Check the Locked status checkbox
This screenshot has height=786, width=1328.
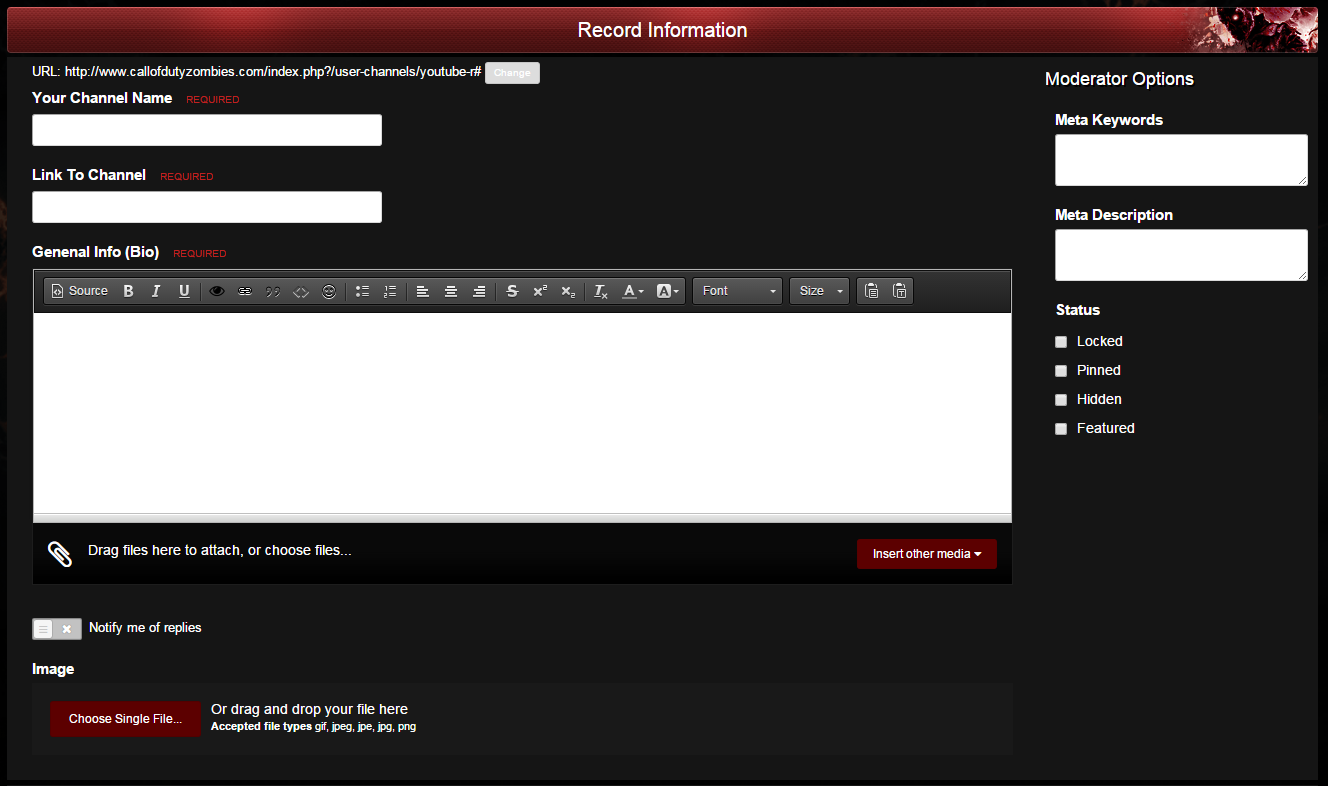coord(1061,342)
